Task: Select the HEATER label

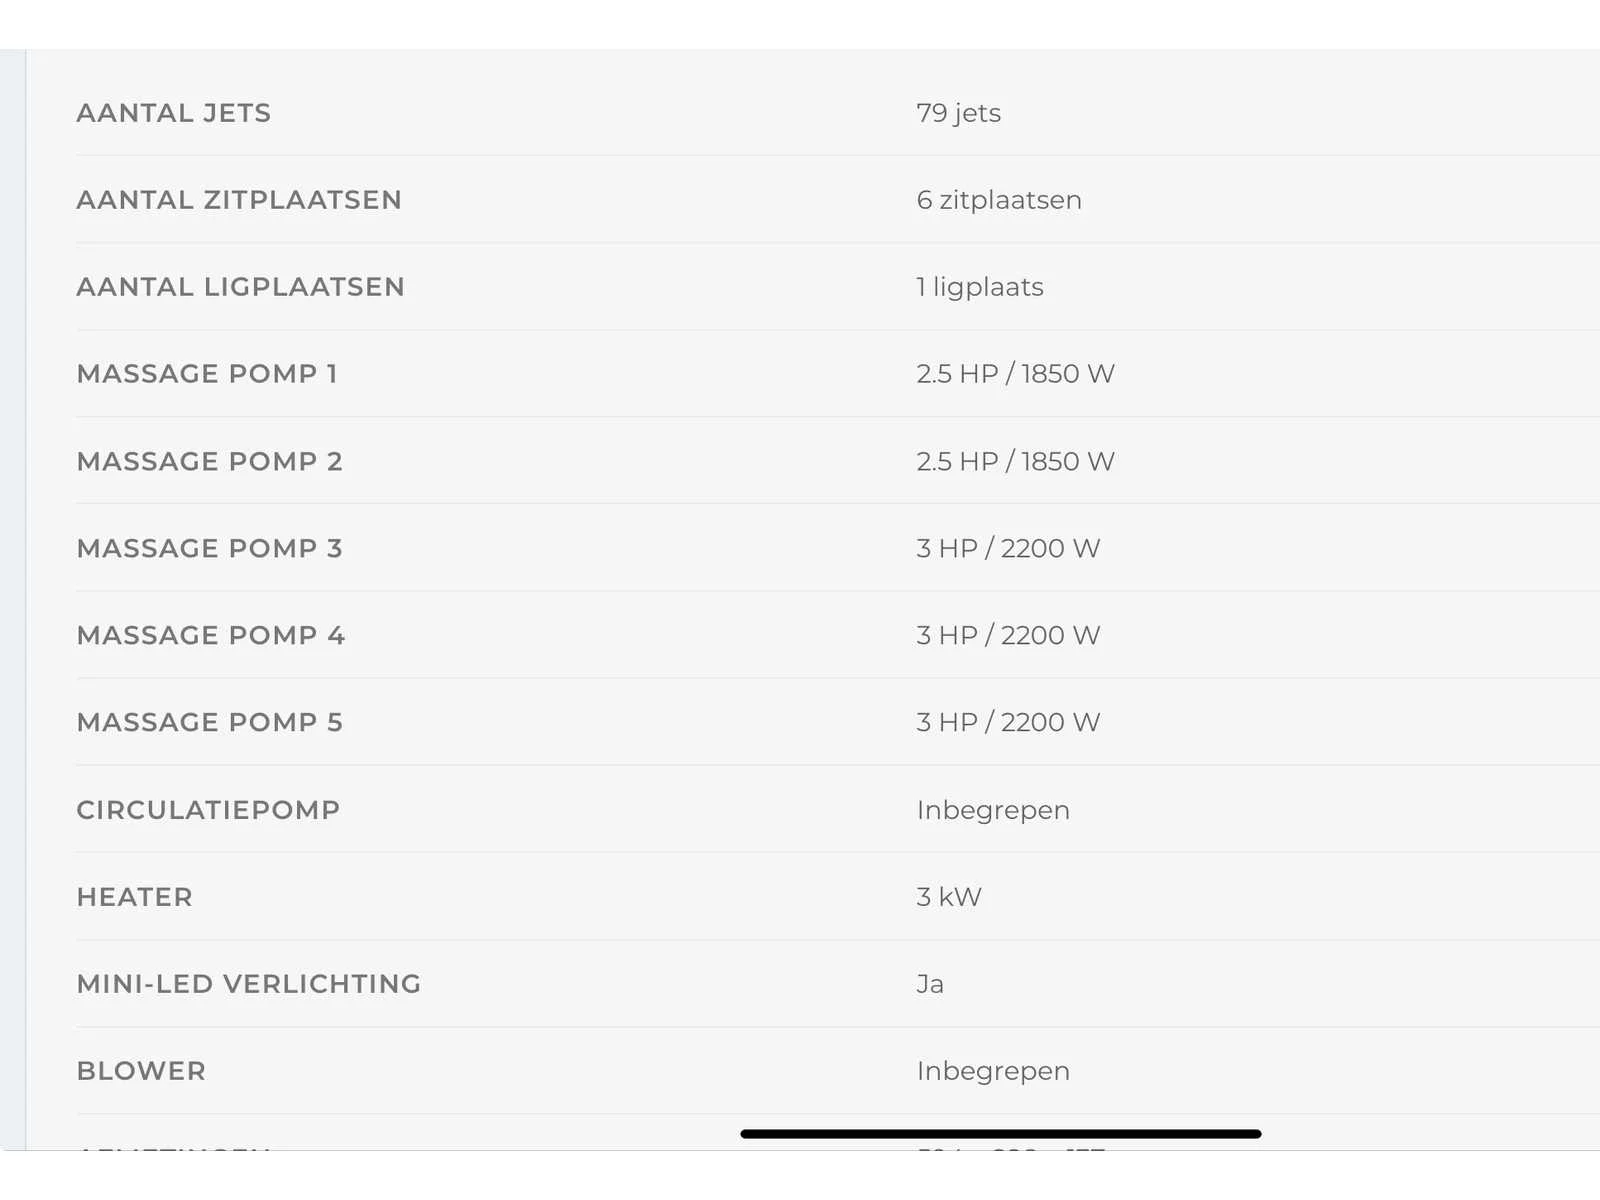Action: pyautogui.click(x=135, y=897)
